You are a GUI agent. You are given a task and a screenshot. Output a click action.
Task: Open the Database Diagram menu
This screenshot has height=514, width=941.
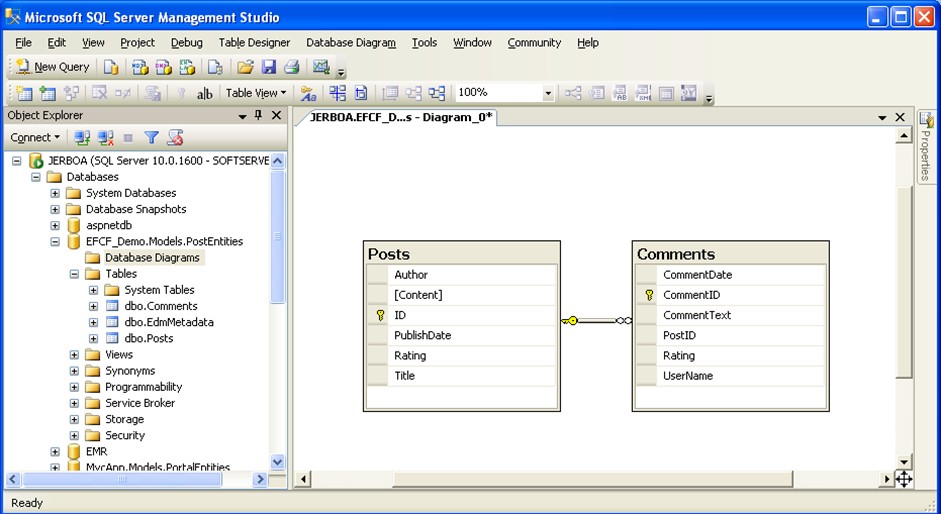351,43
